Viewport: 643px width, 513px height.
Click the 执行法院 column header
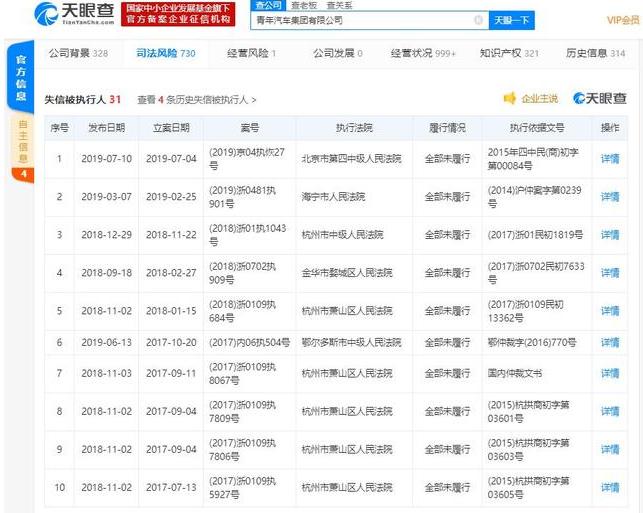tap(354, 128)
